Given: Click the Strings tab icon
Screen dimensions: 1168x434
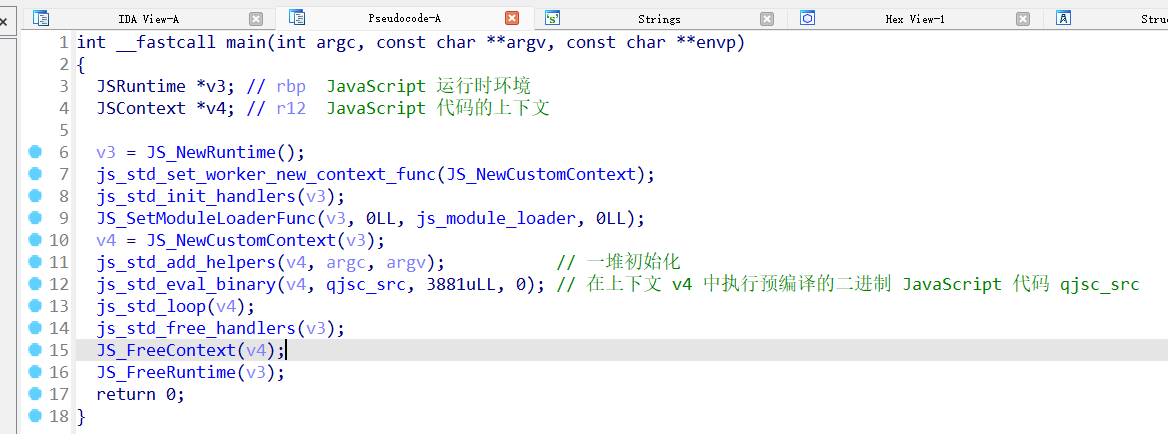Looking at the screenshot, I should [553, 19].
